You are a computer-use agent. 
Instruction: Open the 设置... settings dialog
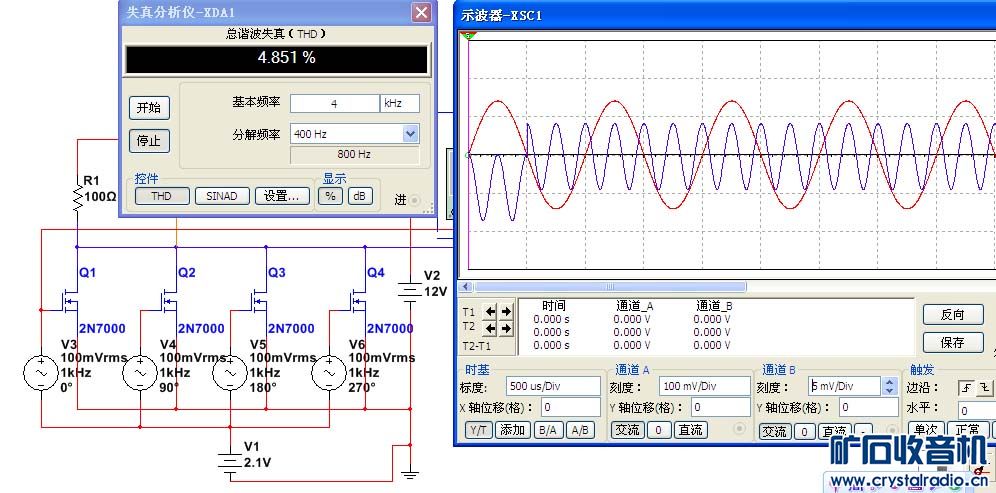(x=282, y=196)
